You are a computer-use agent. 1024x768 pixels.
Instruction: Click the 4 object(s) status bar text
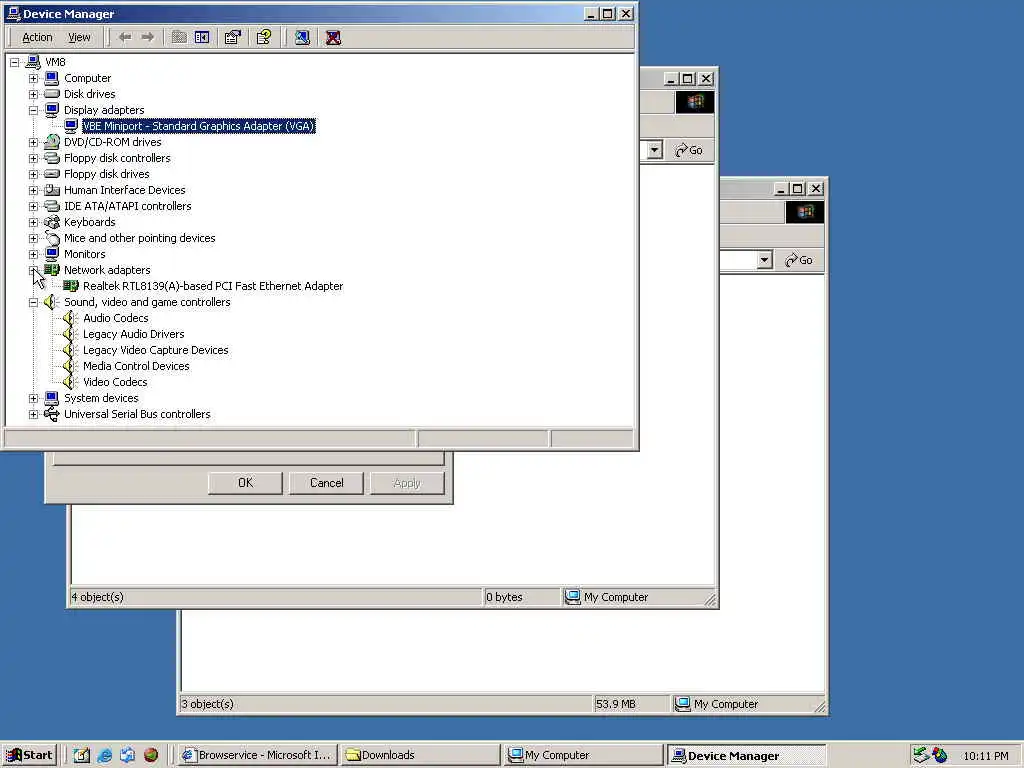[x=97, y=597]
